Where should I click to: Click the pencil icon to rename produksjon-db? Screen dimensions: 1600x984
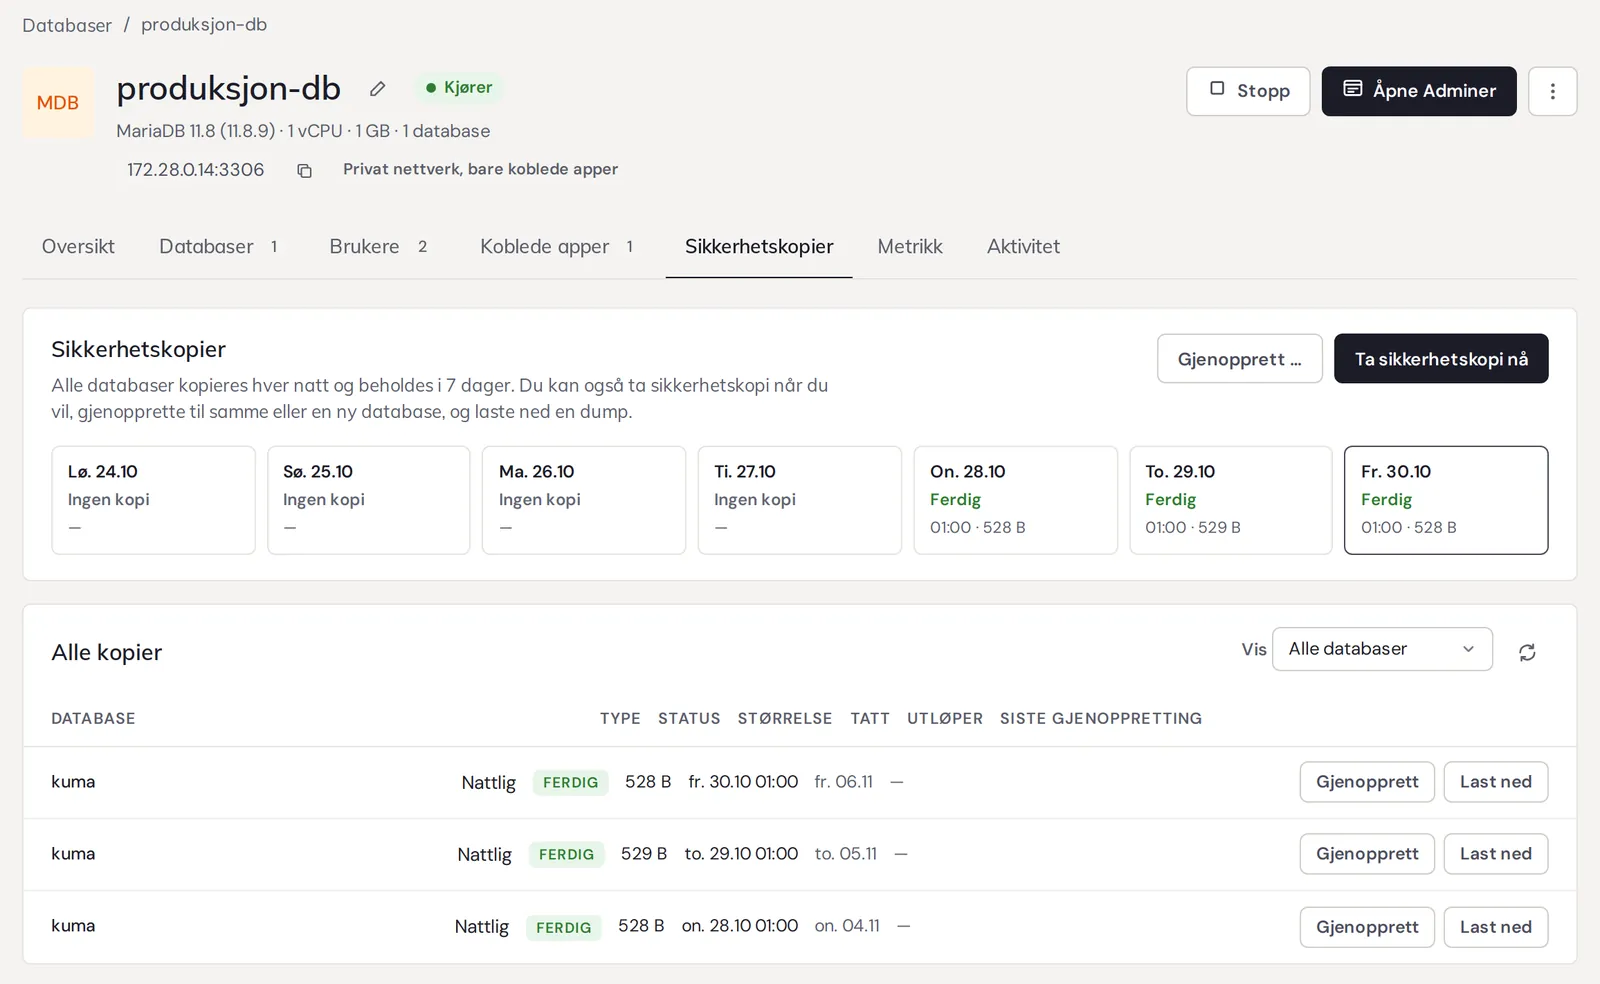(x=377, y=89)
